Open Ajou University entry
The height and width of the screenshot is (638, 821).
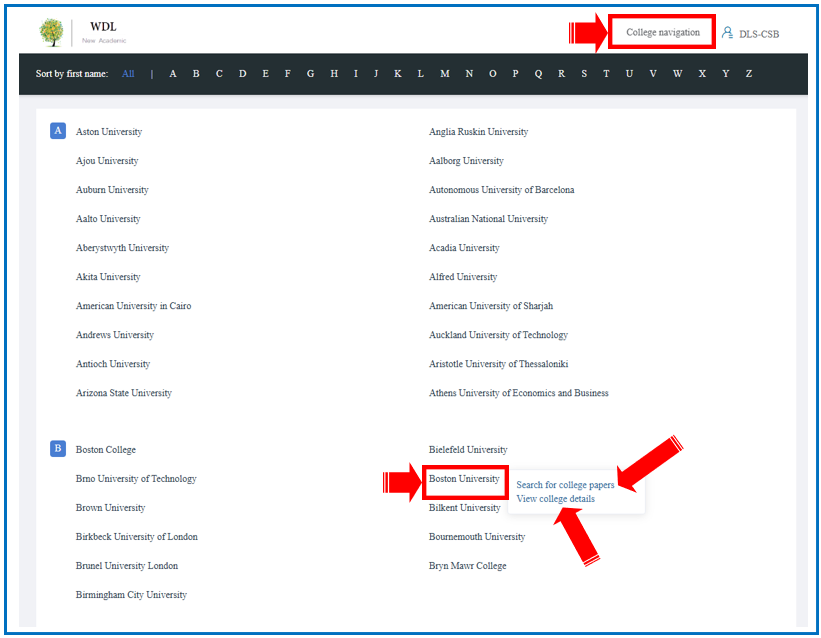(107, 161)
